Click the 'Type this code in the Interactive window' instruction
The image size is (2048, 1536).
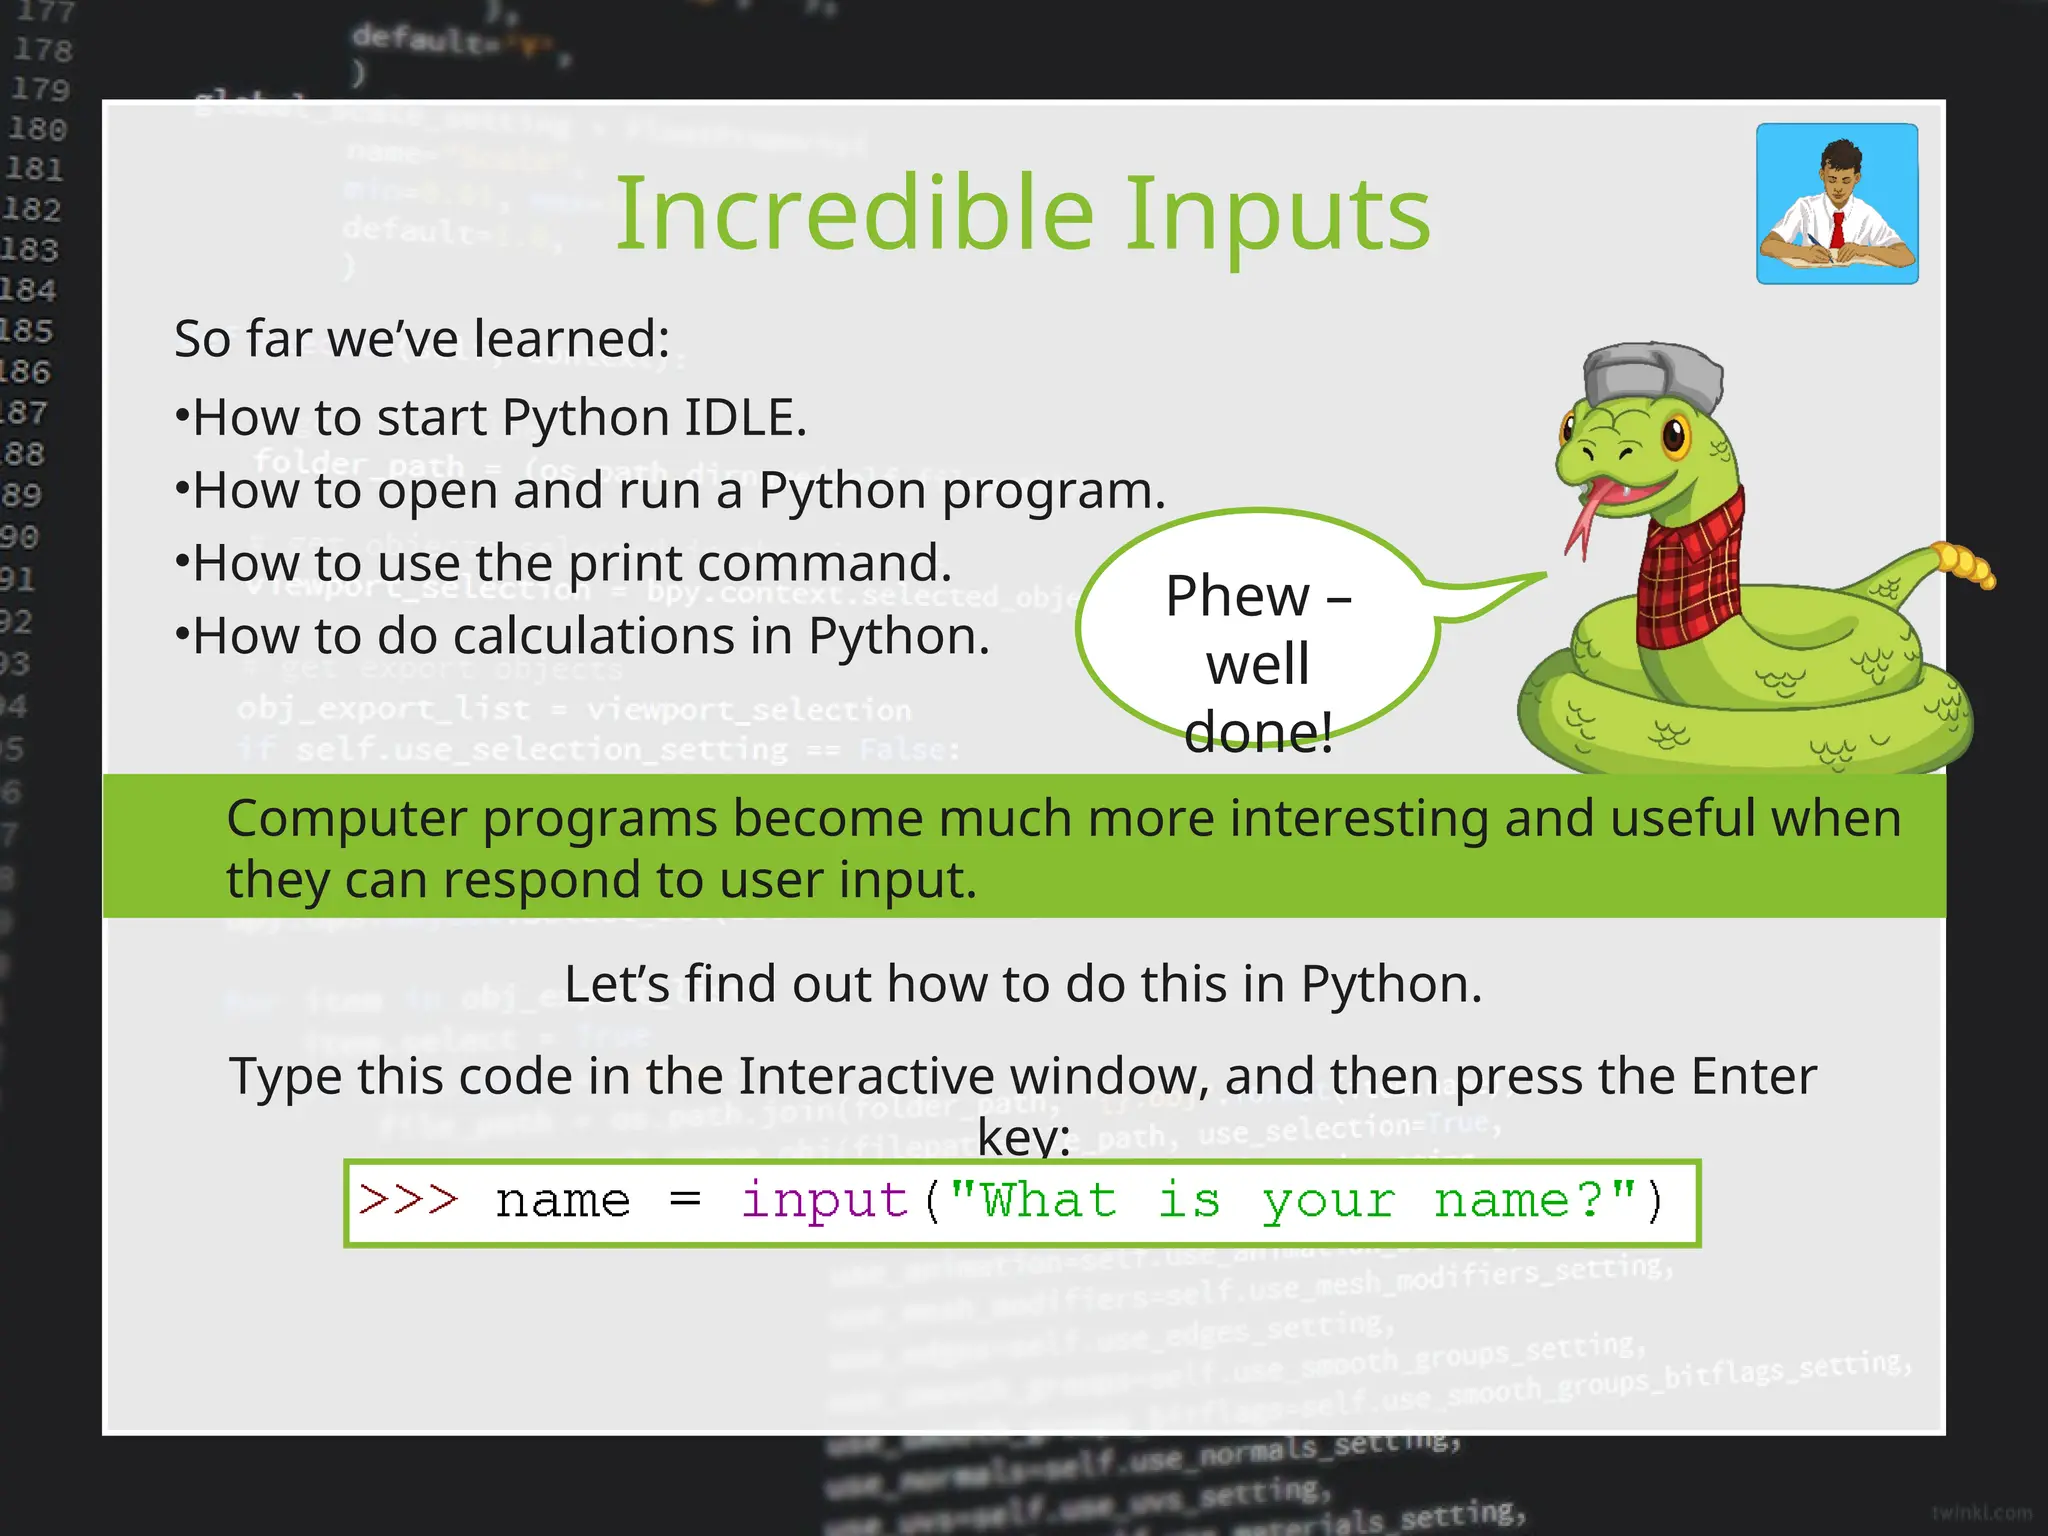tap(1023, 1105)
